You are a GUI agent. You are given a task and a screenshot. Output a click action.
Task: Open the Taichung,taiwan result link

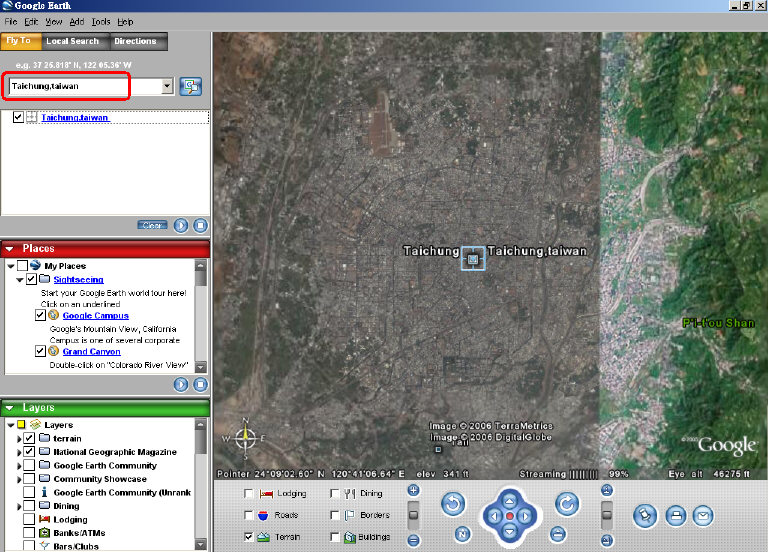(x=75, y=118)
